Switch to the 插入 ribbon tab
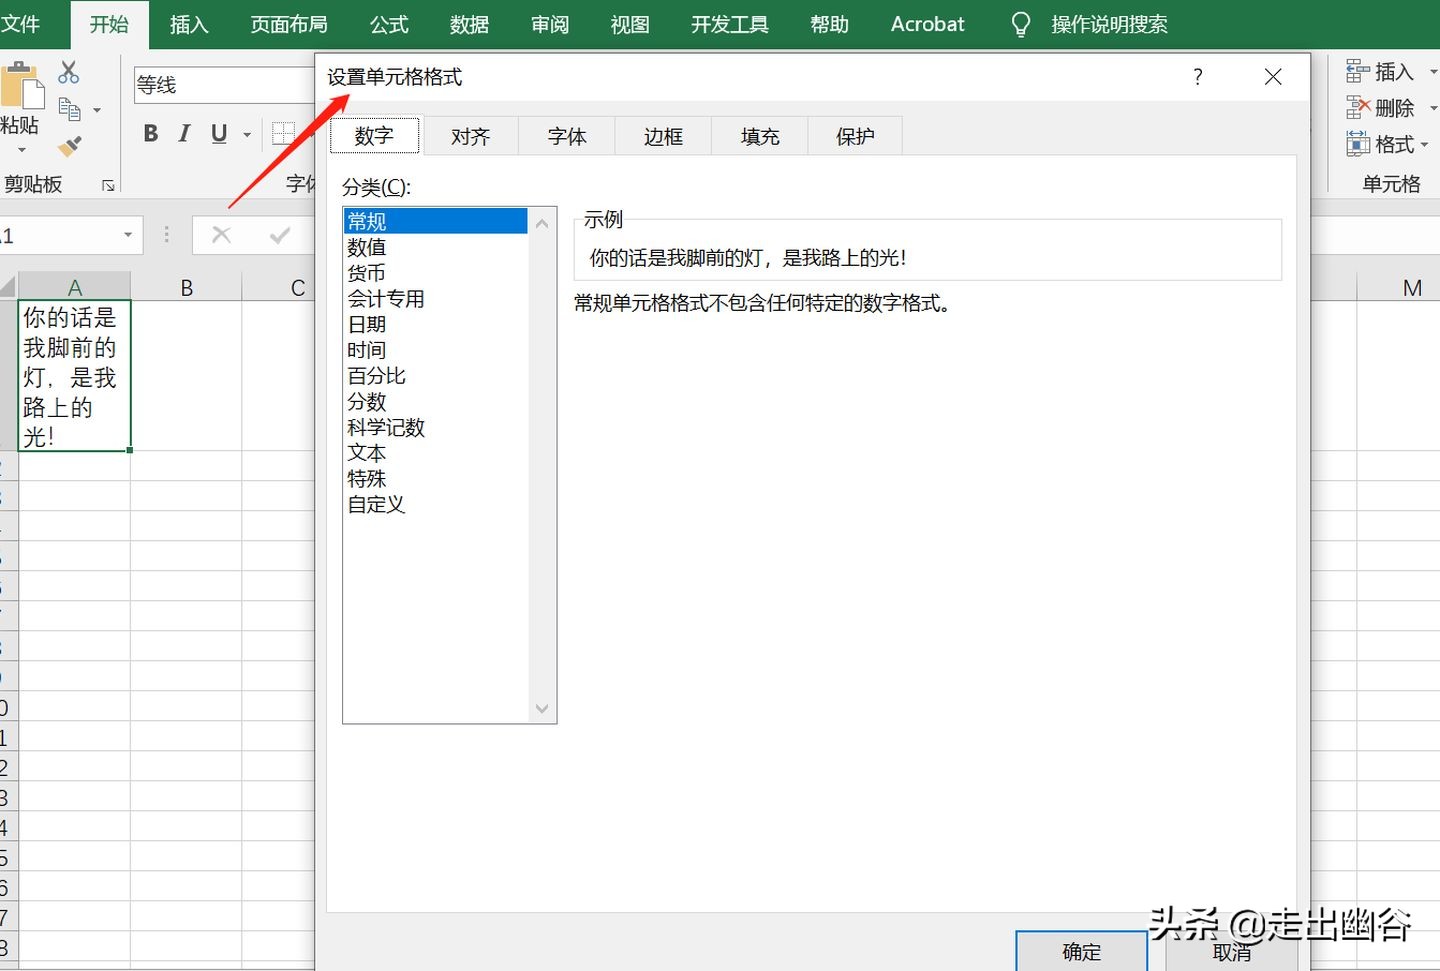 pos(189,24)
